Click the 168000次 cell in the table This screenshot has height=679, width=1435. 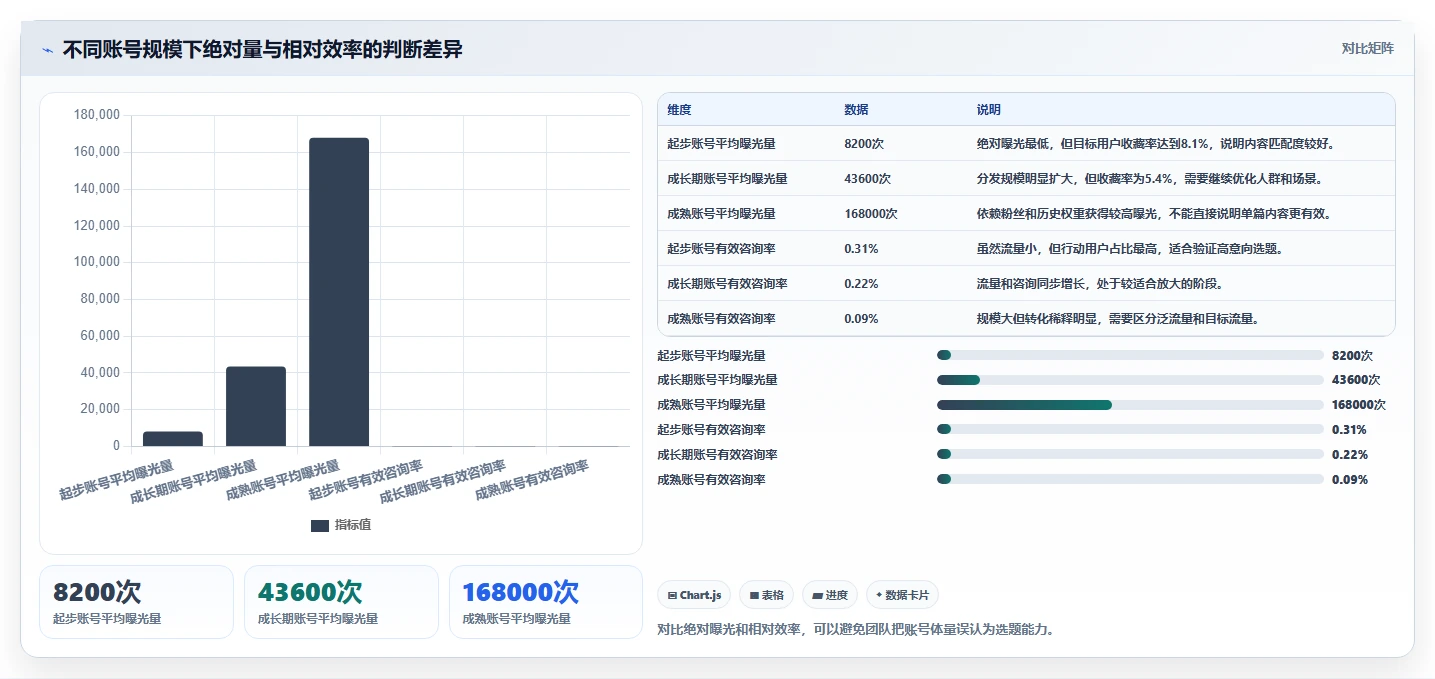pyautogui.click(x=870, y=214)
